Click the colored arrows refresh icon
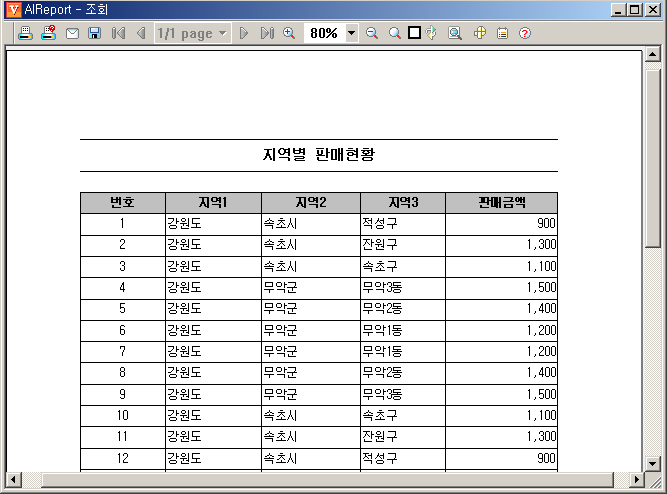Viewport: 667px width, 494px height. (432, 33)
